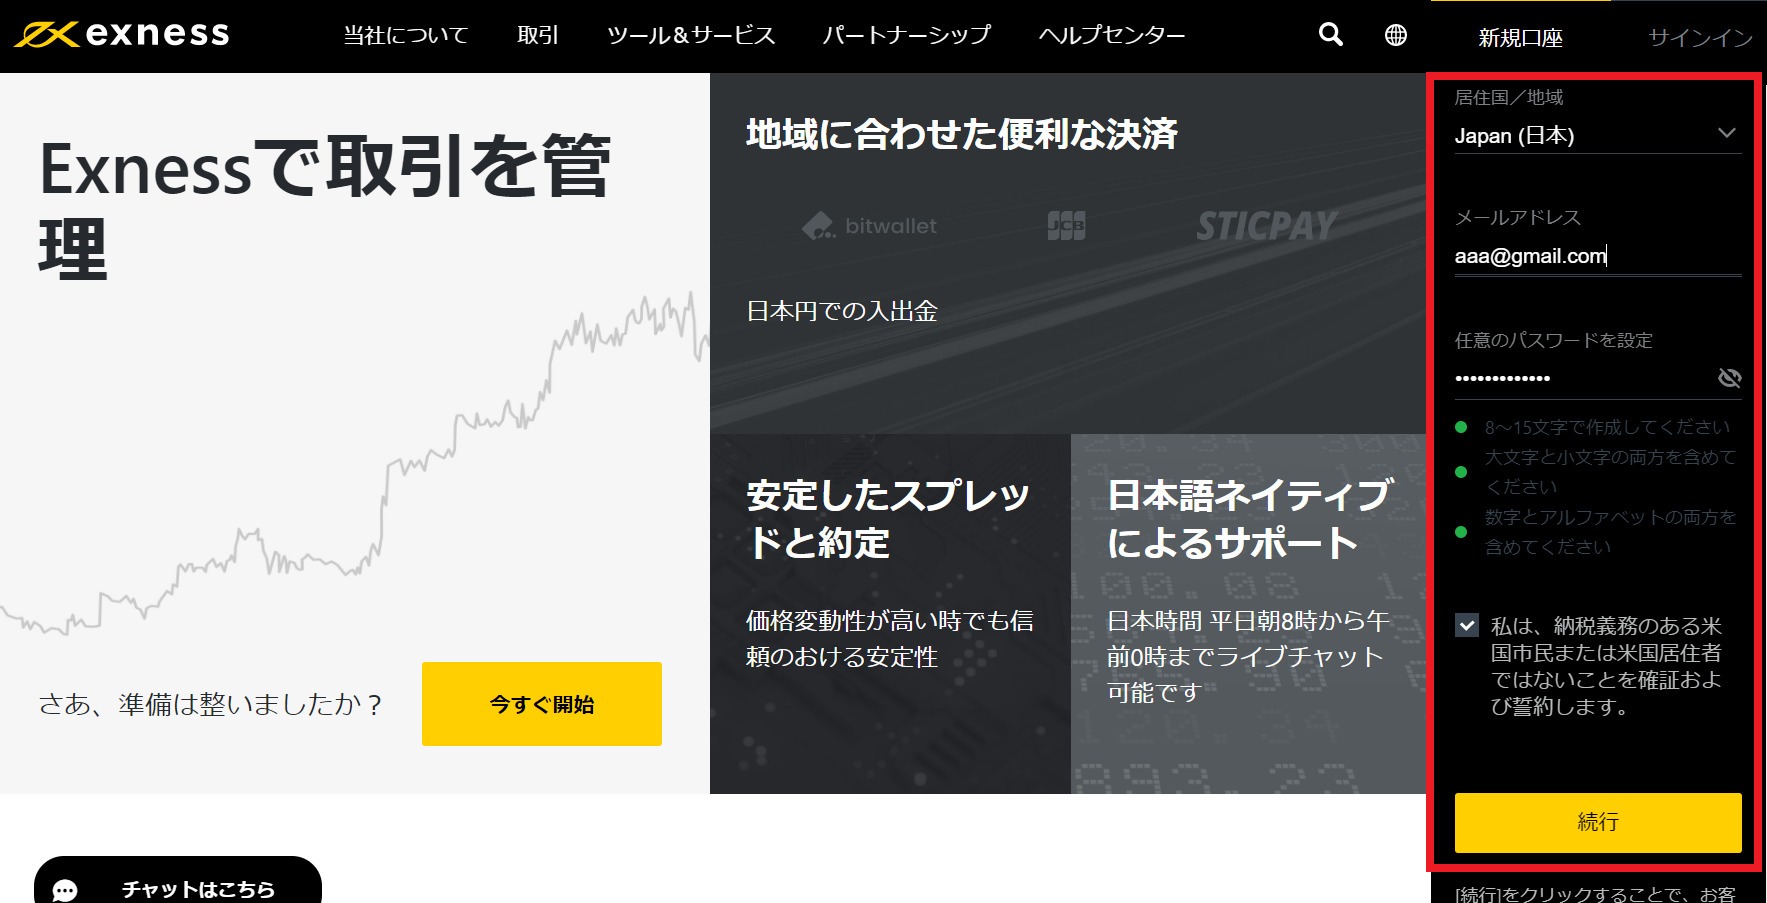Click the STICPAY payment logo
This screenshot has width=1767, height=903.
tap(1266, 226)
